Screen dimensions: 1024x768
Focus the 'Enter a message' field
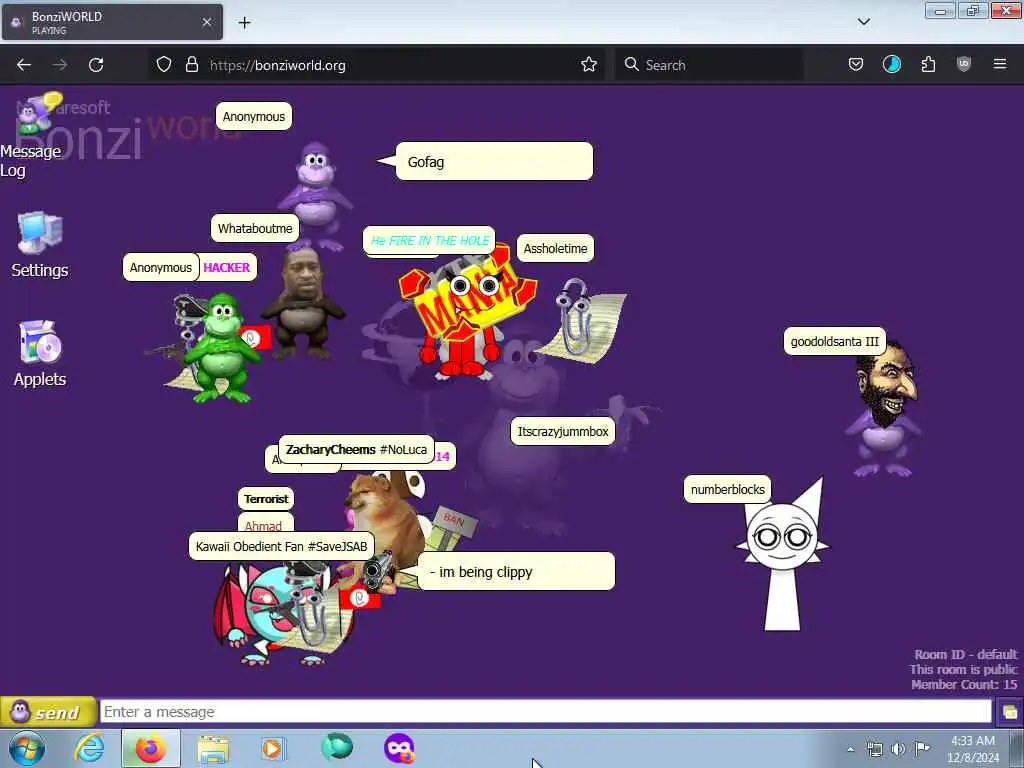(x=545, y=712)
